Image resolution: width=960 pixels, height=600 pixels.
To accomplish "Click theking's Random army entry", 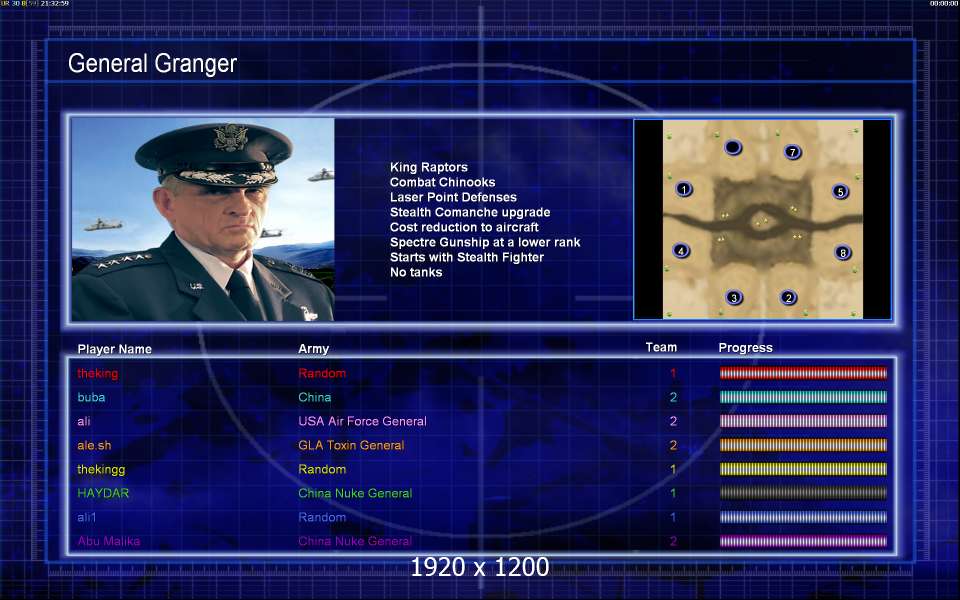I will (322, 373).
